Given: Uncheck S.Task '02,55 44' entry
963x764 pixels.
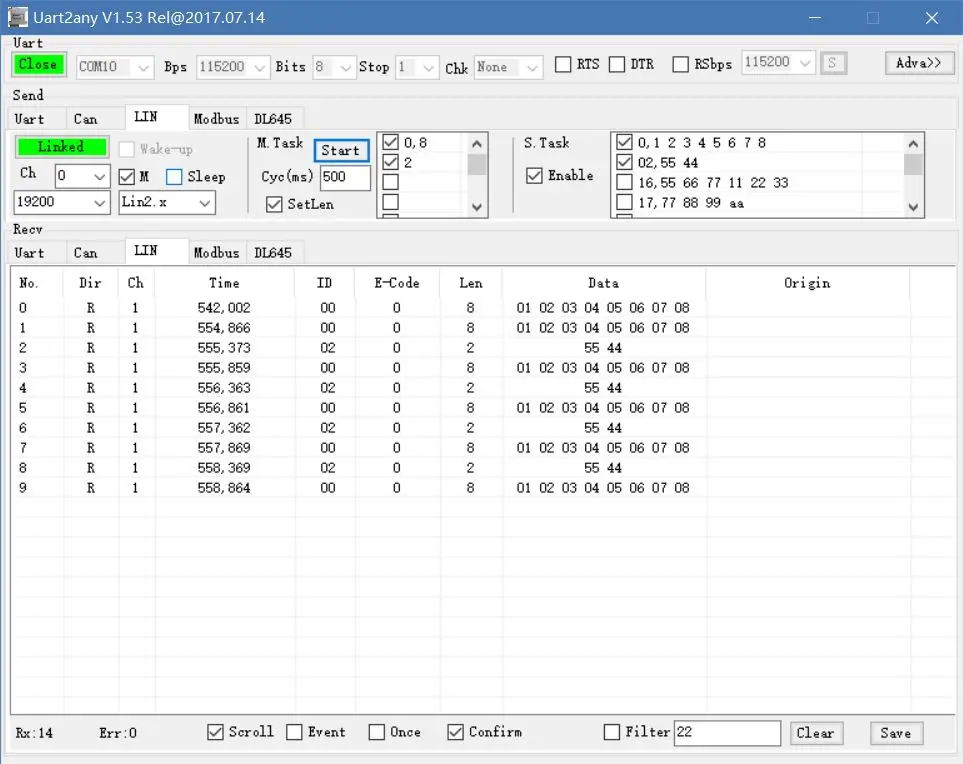Looking at the screenshot, I should [x=624, y=162].
